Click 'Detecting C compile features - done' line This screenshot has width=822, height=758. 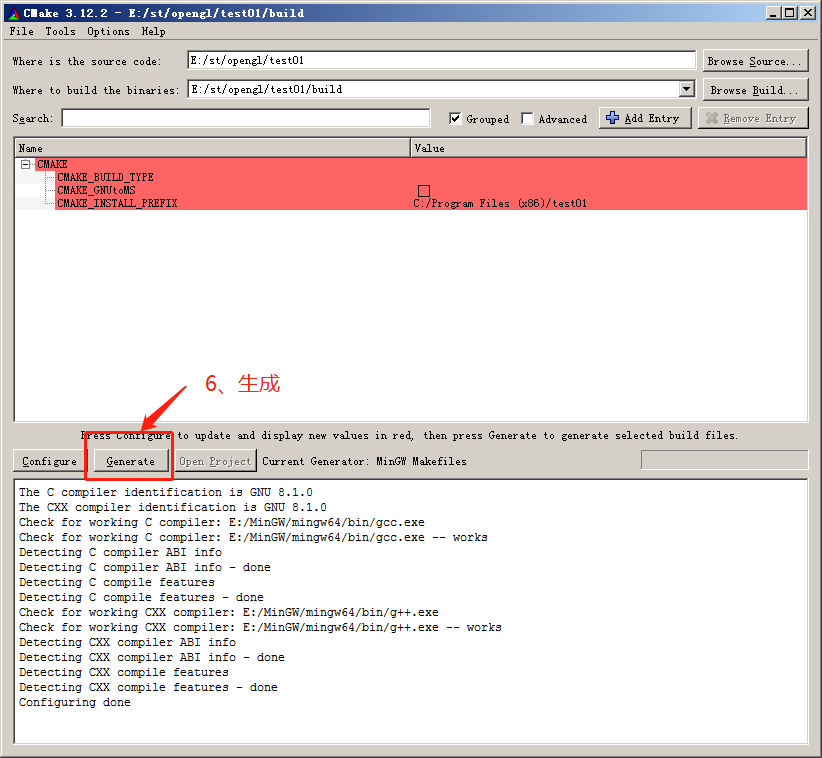coord(141,597)
